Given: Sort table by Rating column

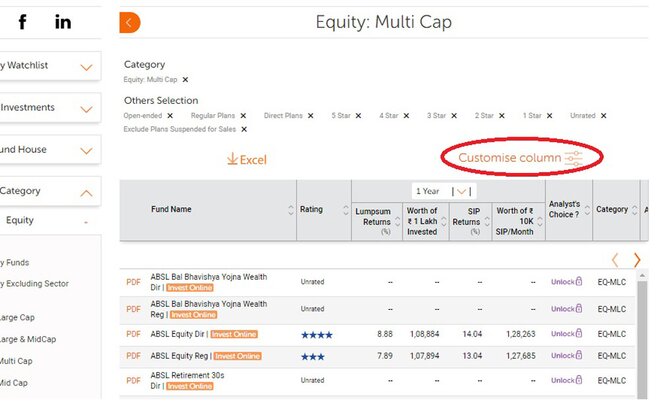Looking at the screenshot, I should 343,210.
